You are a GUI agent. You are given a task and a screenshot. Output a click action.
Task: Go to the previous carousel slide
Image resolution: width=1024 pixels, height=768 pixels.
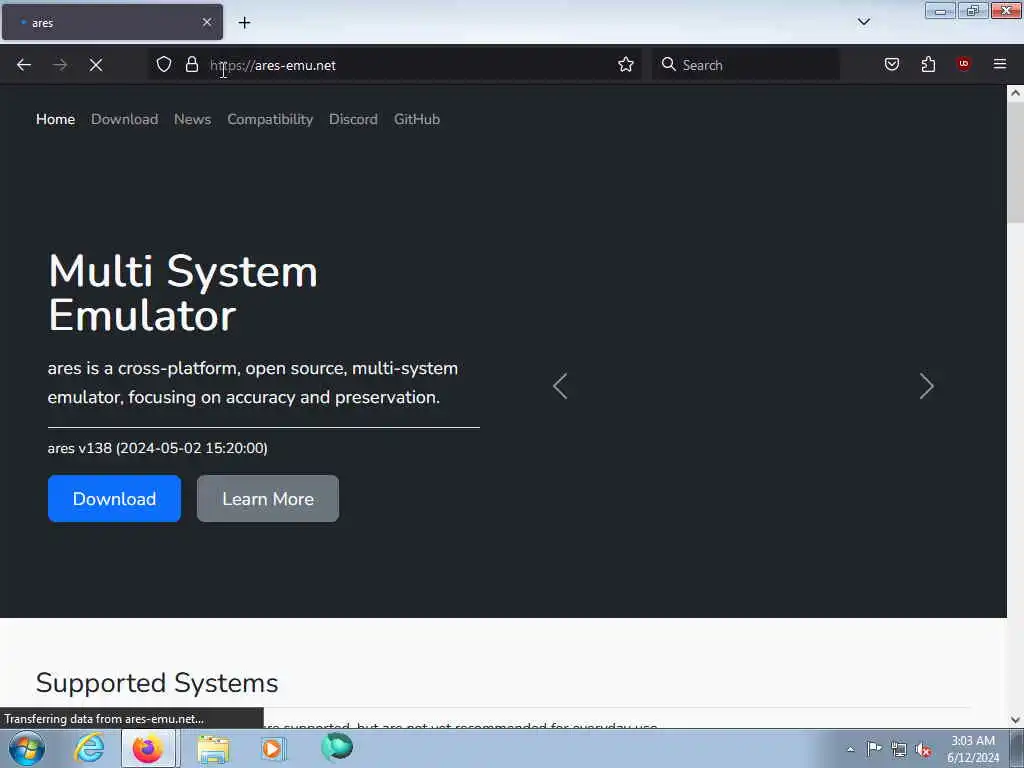coord(560,386)
